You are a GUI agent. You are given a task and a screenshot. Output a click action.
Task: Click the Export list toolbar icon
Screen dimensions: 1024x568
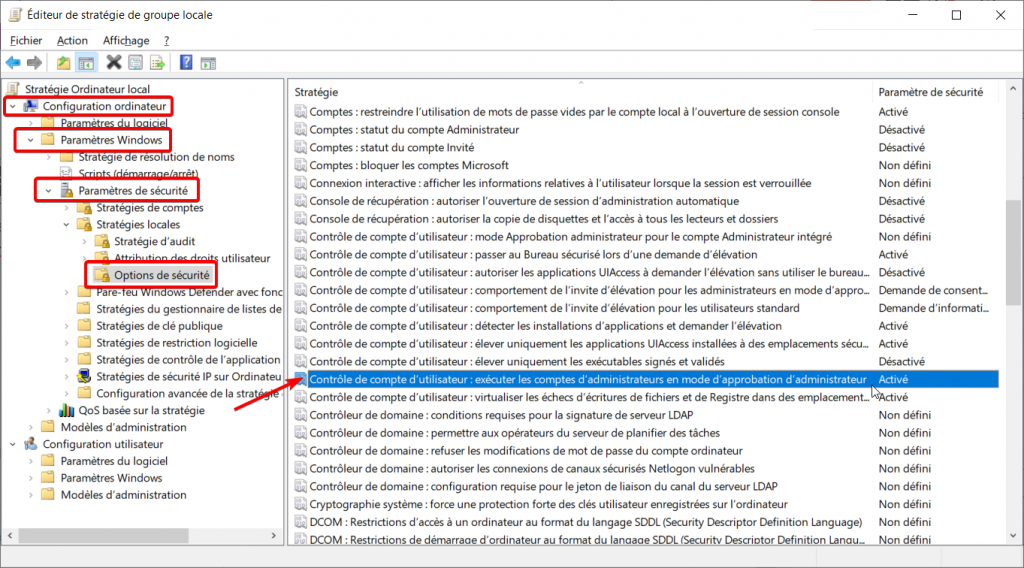click(x=157, y=63)
